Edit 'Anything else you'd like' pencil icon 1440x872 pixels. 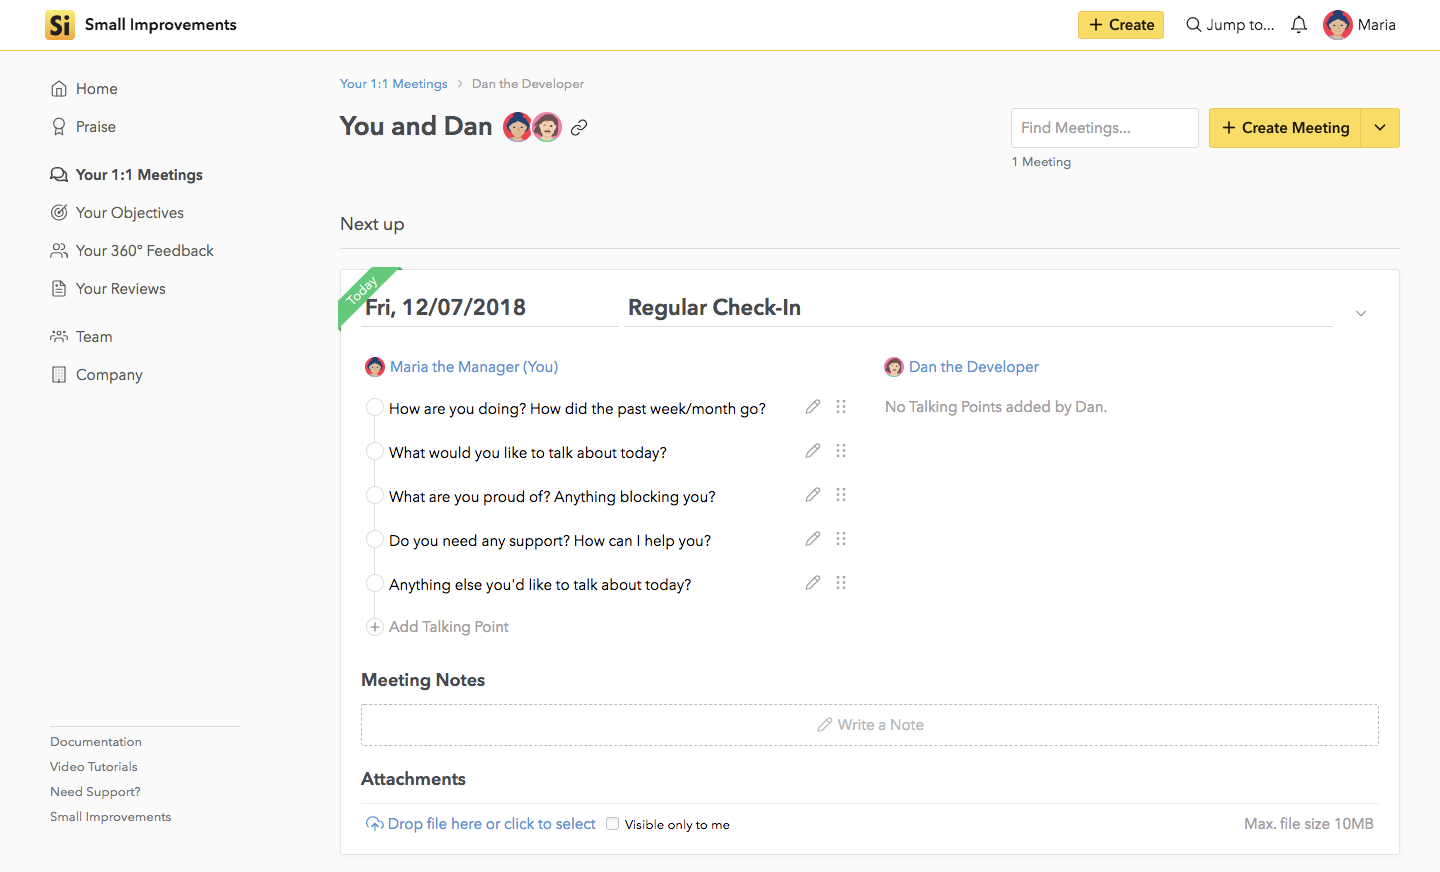(x=813, y=583)
